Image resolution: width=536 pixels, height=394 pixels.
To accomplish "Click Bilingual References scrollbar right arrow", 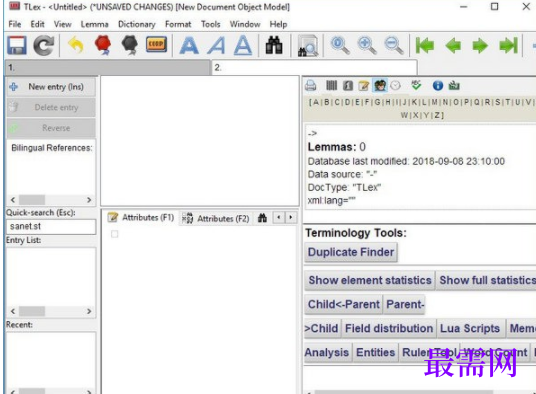I will coord(89,200).
